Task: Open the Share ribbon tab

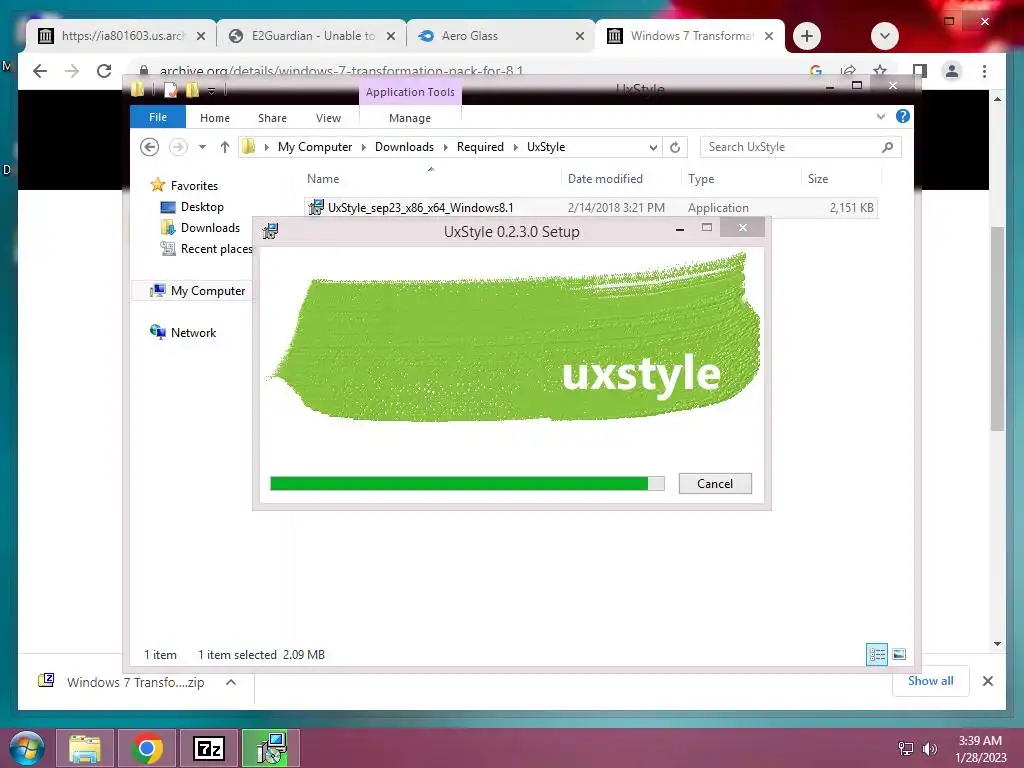Action: 272,118
